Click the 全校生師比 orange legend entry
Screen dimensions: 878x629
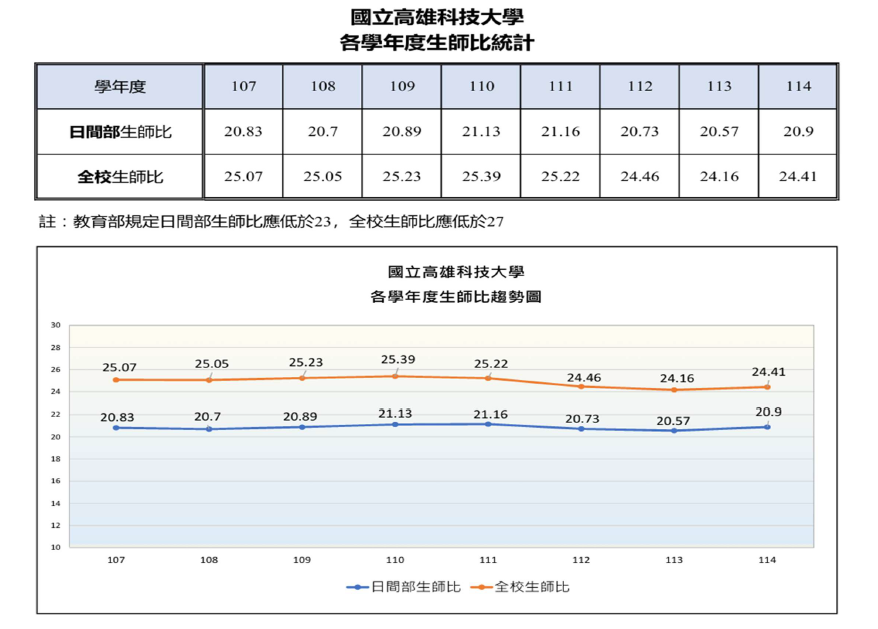click(x=520, y=587)
